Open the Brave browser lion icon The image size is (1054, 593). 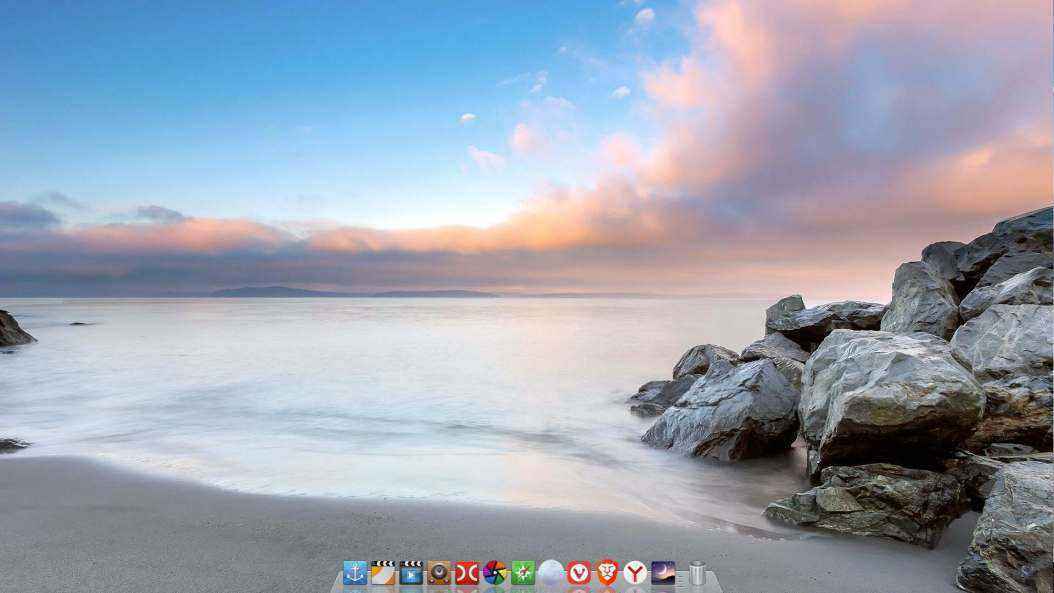tap(607, 573)
